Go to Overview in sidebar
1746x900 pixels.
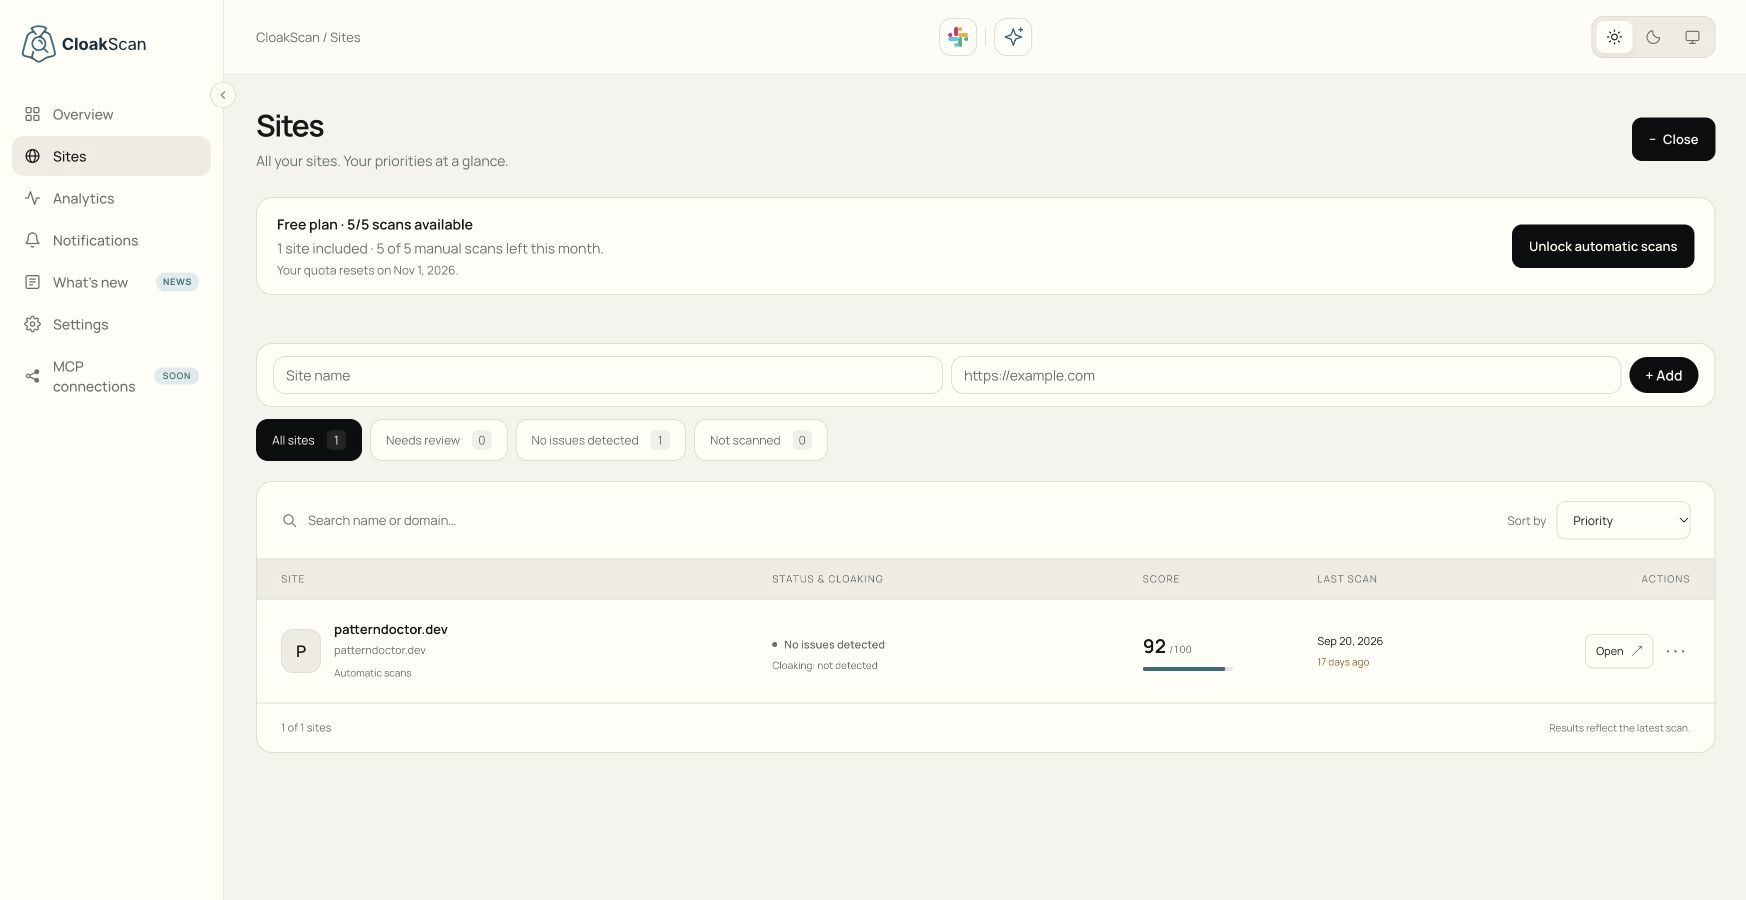point(111,114)
